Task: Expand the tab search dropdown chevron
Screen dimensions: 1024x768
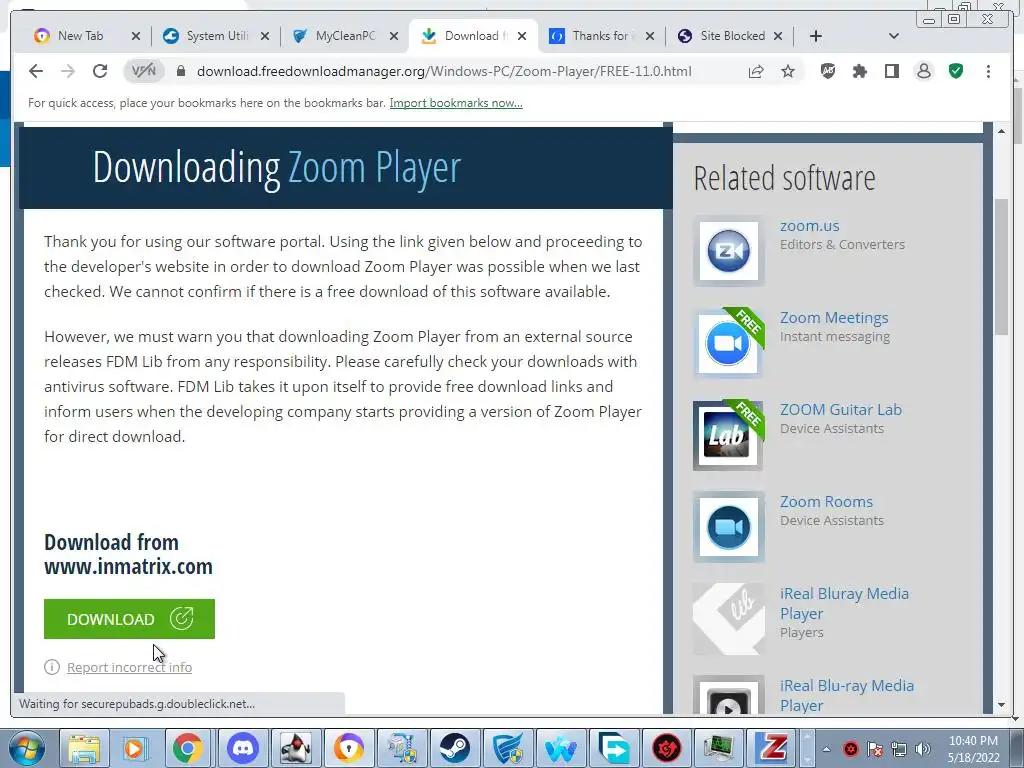Action: (x=894, y=36)
